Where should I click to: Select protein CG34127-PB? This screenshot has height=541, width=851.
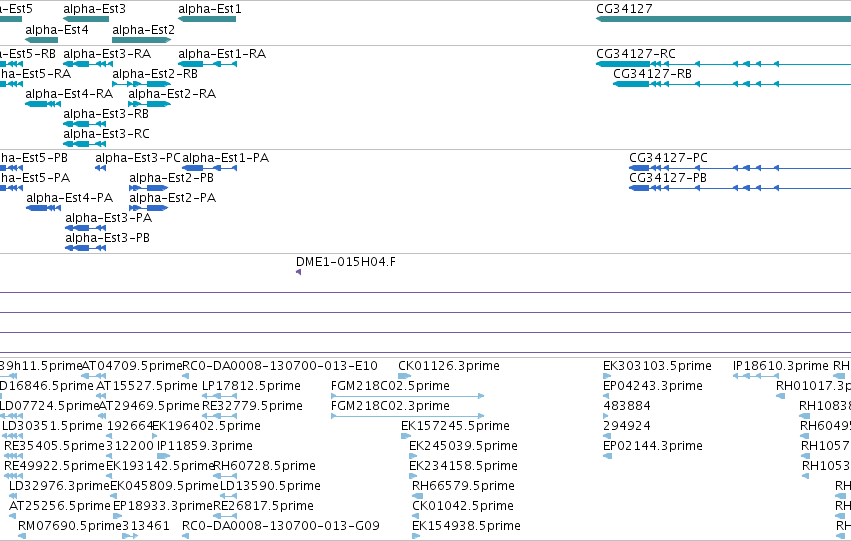[x=668, y=178]
